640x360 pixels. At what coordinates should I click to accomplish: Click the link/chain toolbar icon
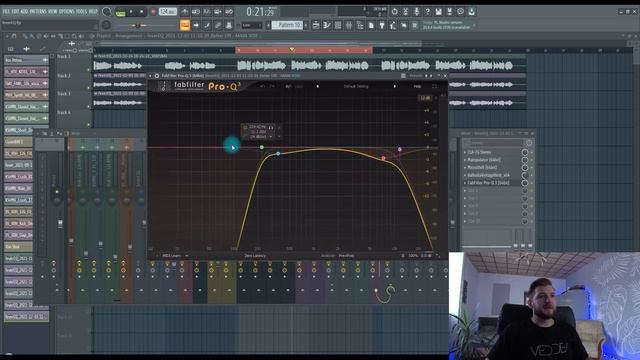(218, 25)
